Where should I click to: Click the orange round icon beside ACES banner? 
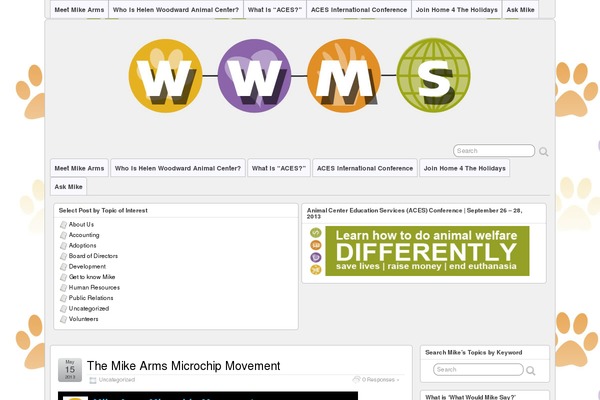316,245
